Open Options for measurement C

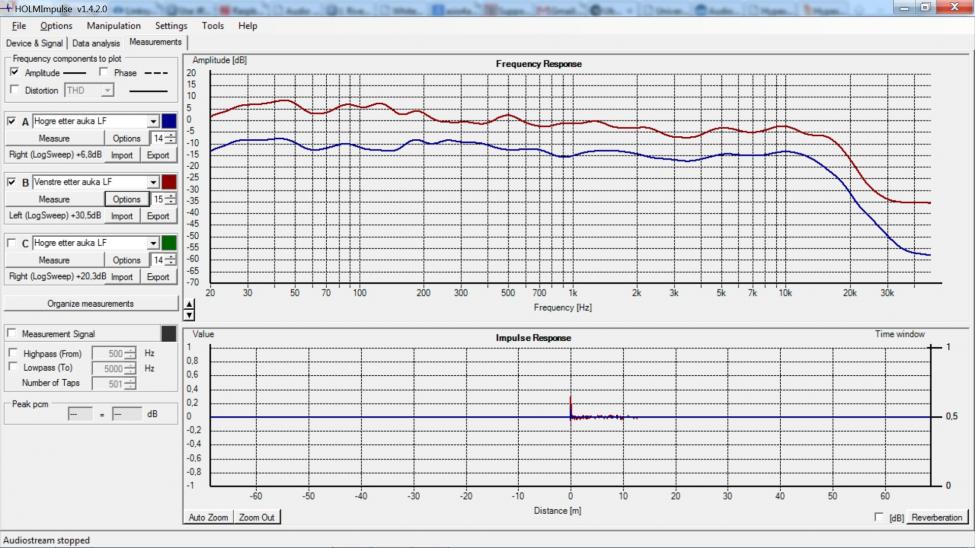click(127, 260)
